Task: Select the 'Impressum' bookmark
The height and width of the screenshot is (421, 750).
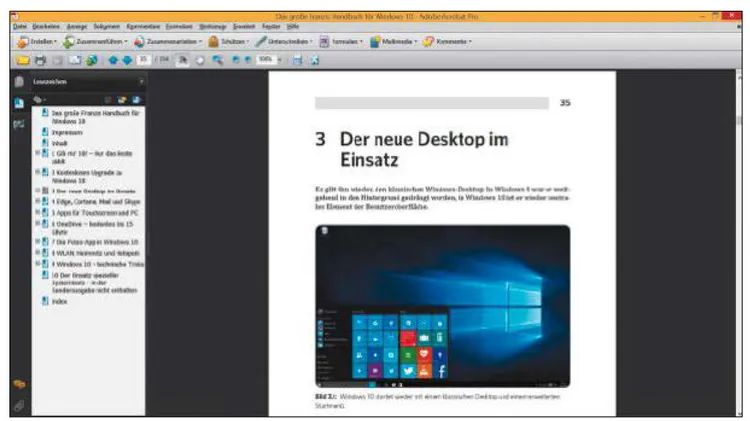Action: (x=67, y=133)
